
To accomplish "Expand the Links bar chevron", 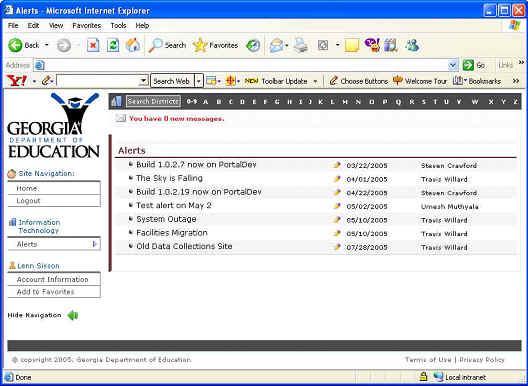I will coord(521,62).
